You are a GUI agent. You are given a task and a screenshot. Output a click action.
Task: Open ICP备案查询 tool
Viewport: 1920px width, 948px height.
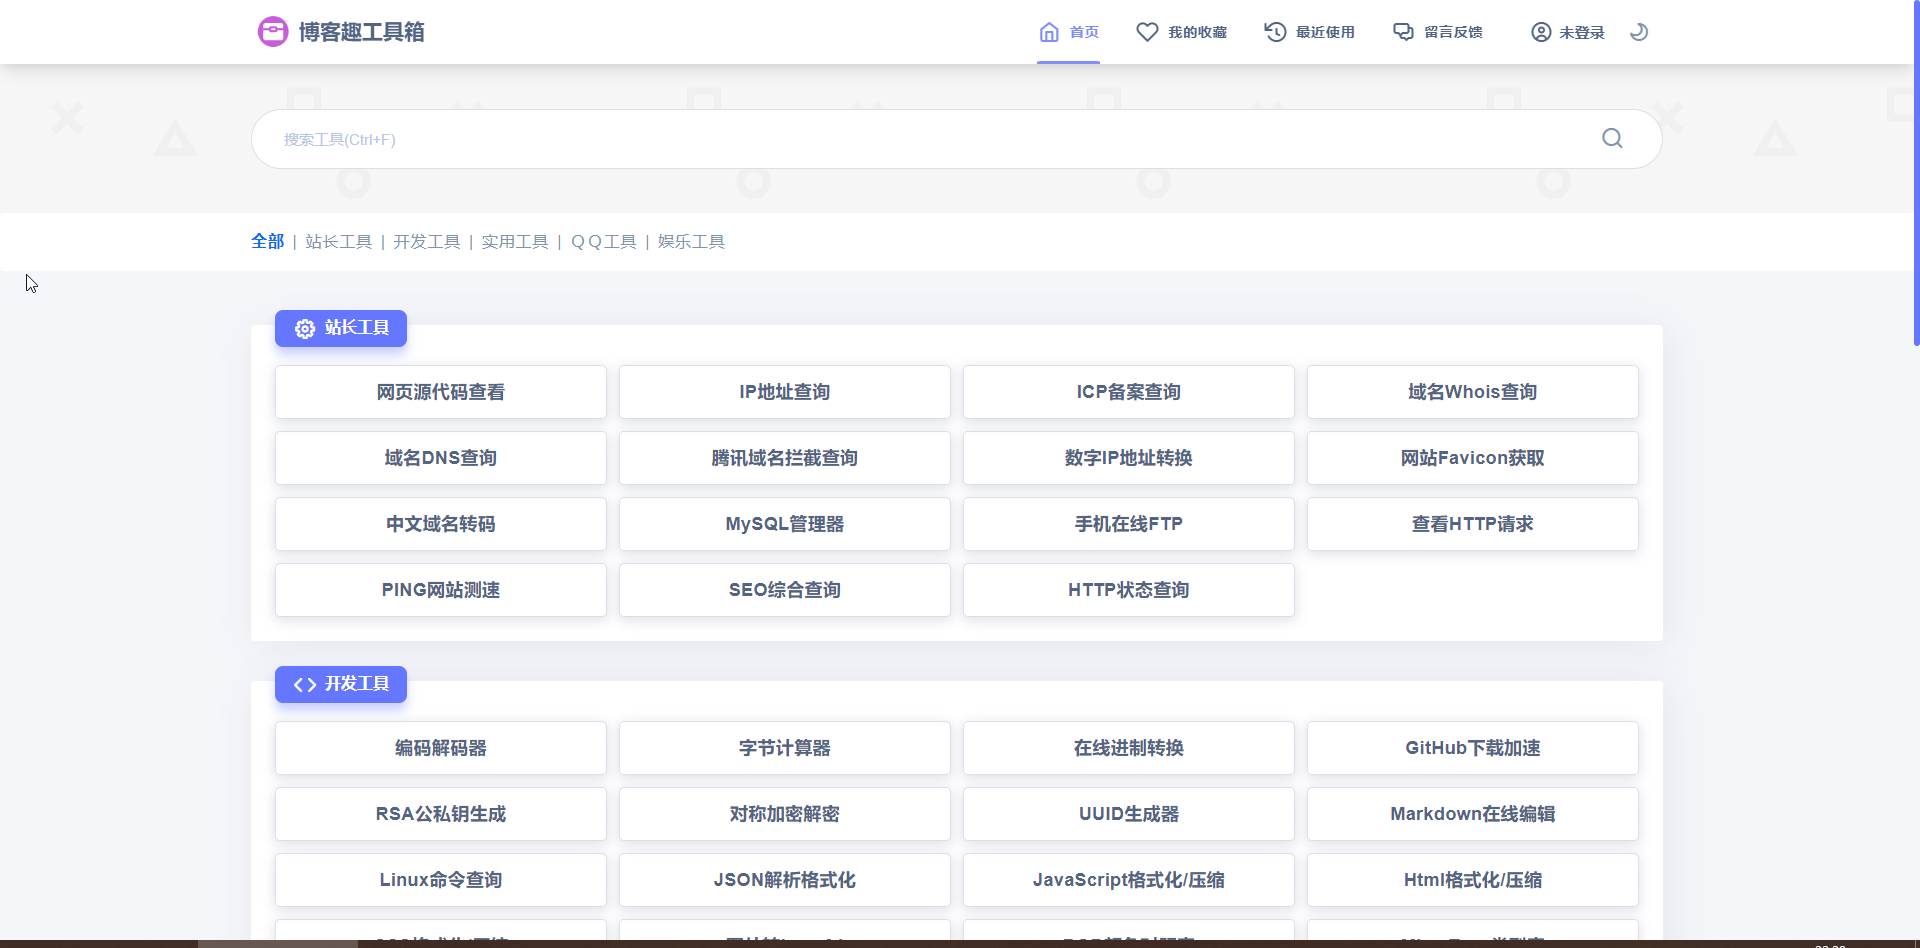click(1129, 392)
